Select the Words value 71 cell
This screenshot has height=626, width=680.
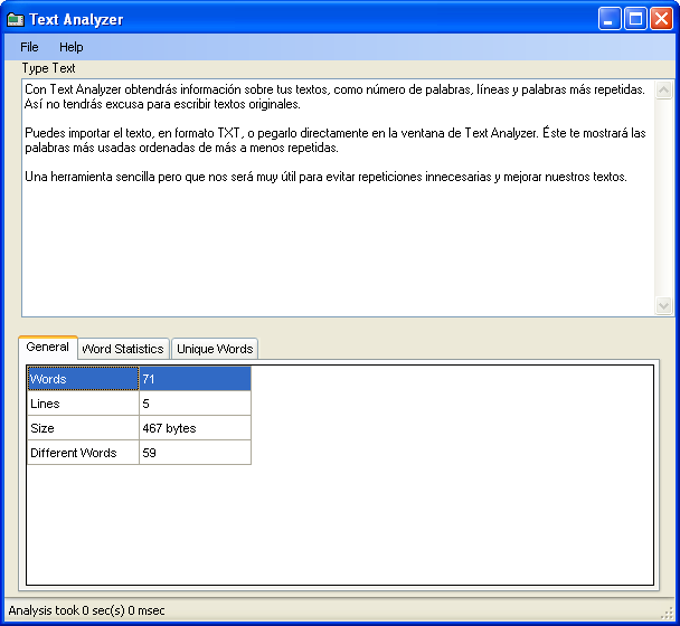coord(195,379)
